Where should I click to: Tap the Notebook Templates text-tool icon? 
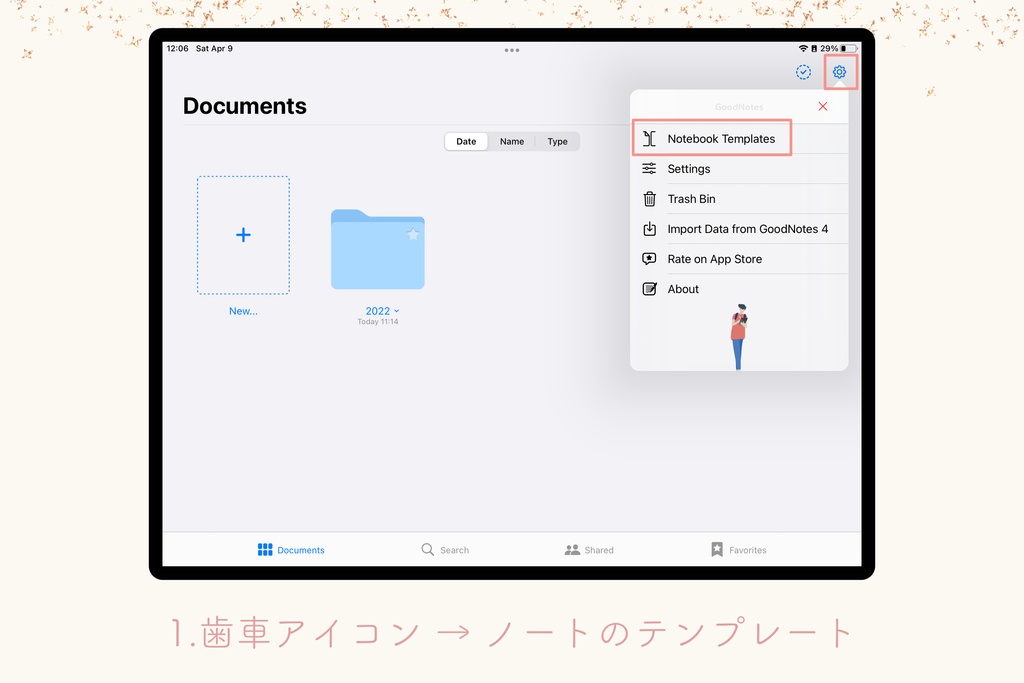click(651, 138)
